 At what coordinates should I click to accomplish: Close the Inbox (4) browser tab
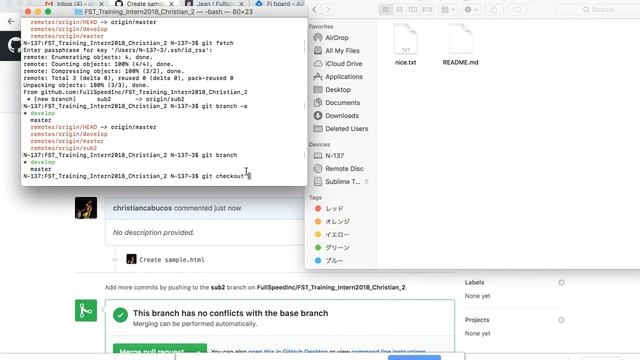click(x=102, y=4)
